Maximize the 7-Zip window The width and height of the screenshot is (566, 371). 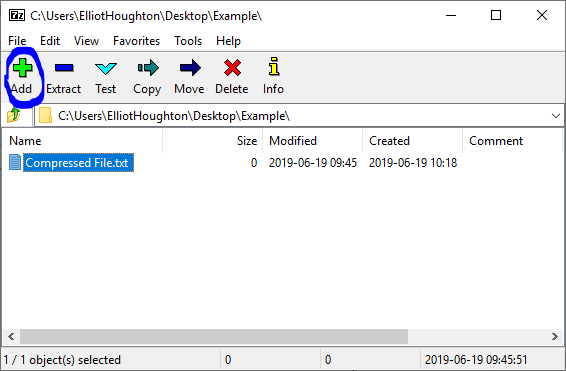click(496, 16)
